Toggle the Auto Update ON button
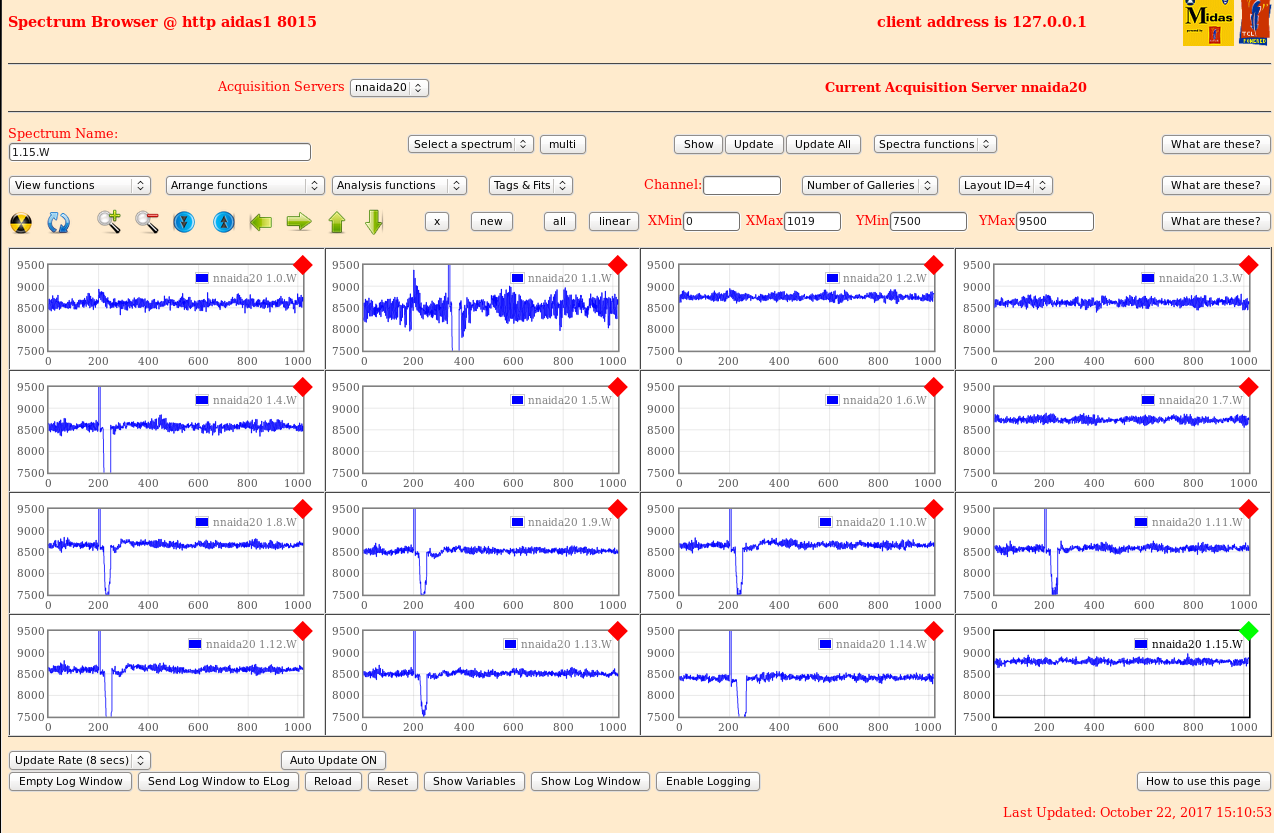 333,760
